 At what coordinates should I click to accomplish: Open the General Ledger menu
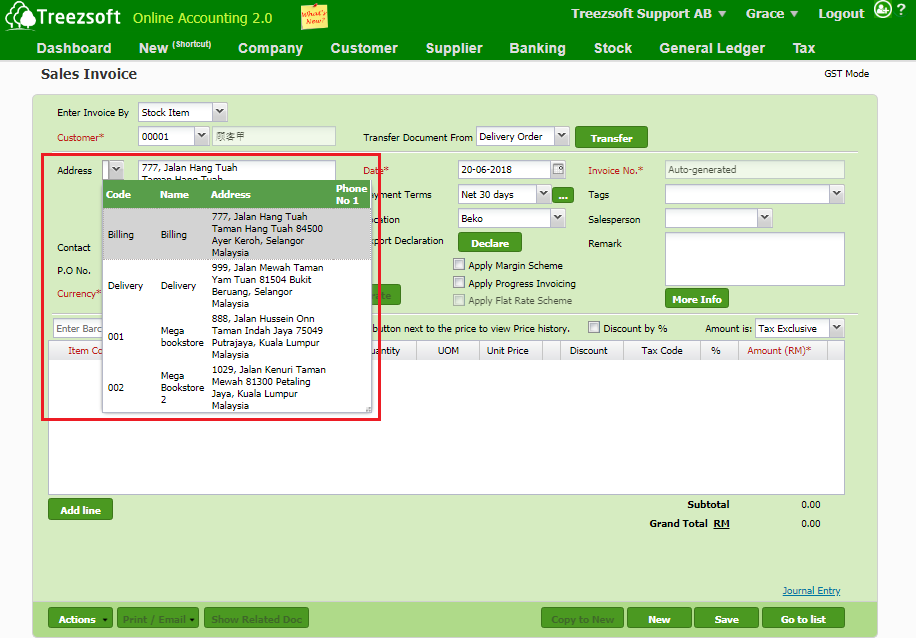pyautogui.click(x=712, y=48)
